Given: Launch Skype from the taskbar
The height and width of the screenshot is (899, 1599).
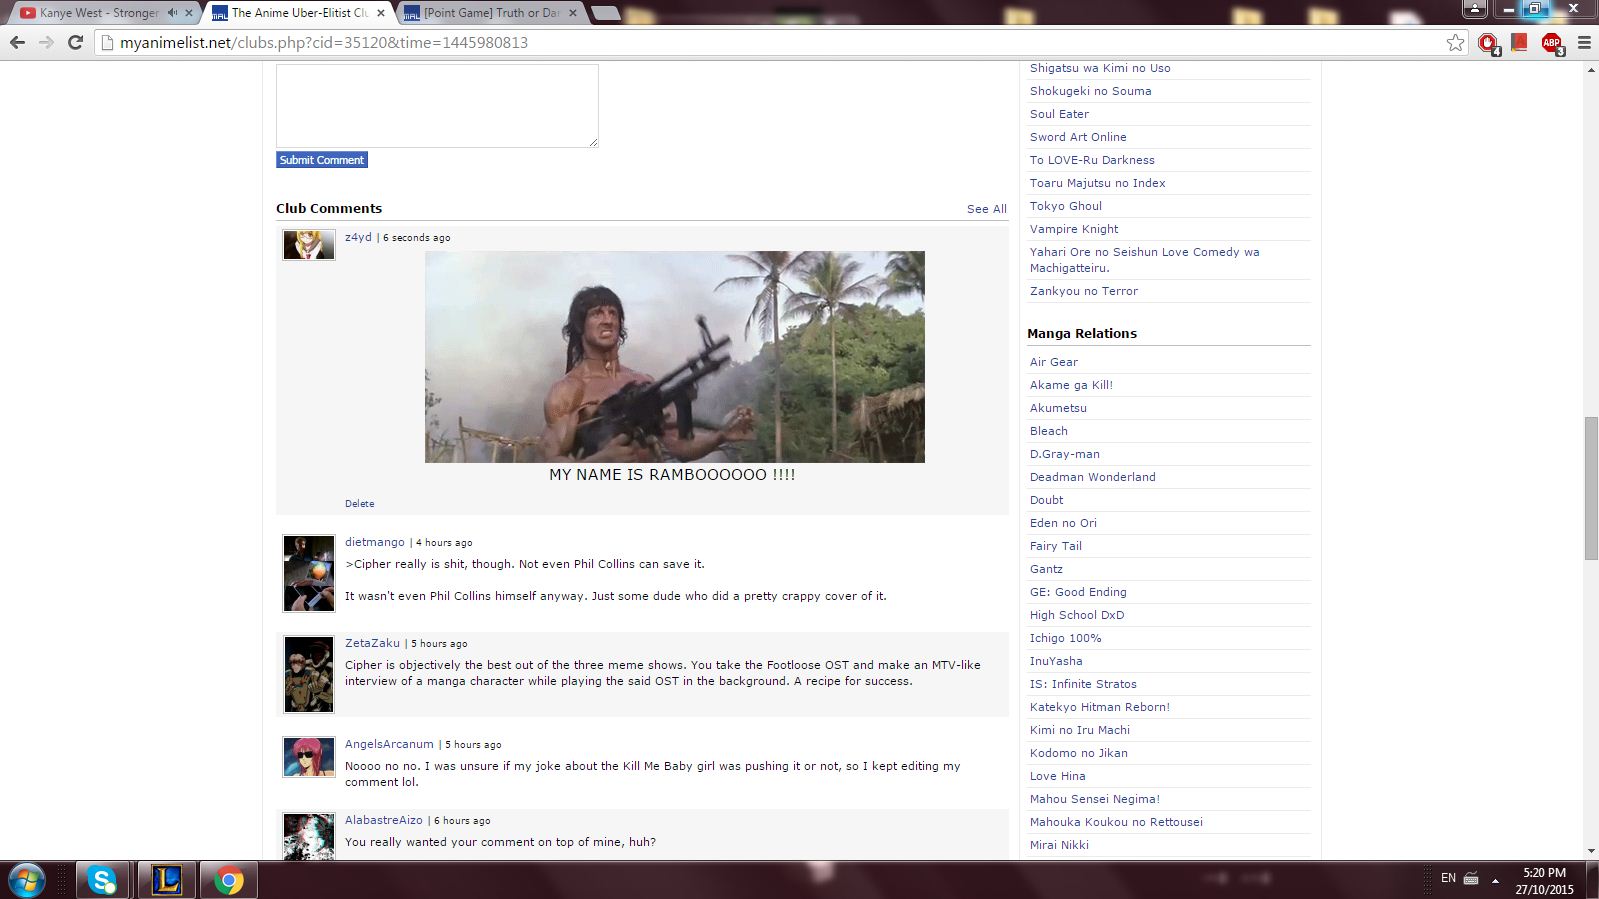Looking at the screenshot, I should (102, 880).
